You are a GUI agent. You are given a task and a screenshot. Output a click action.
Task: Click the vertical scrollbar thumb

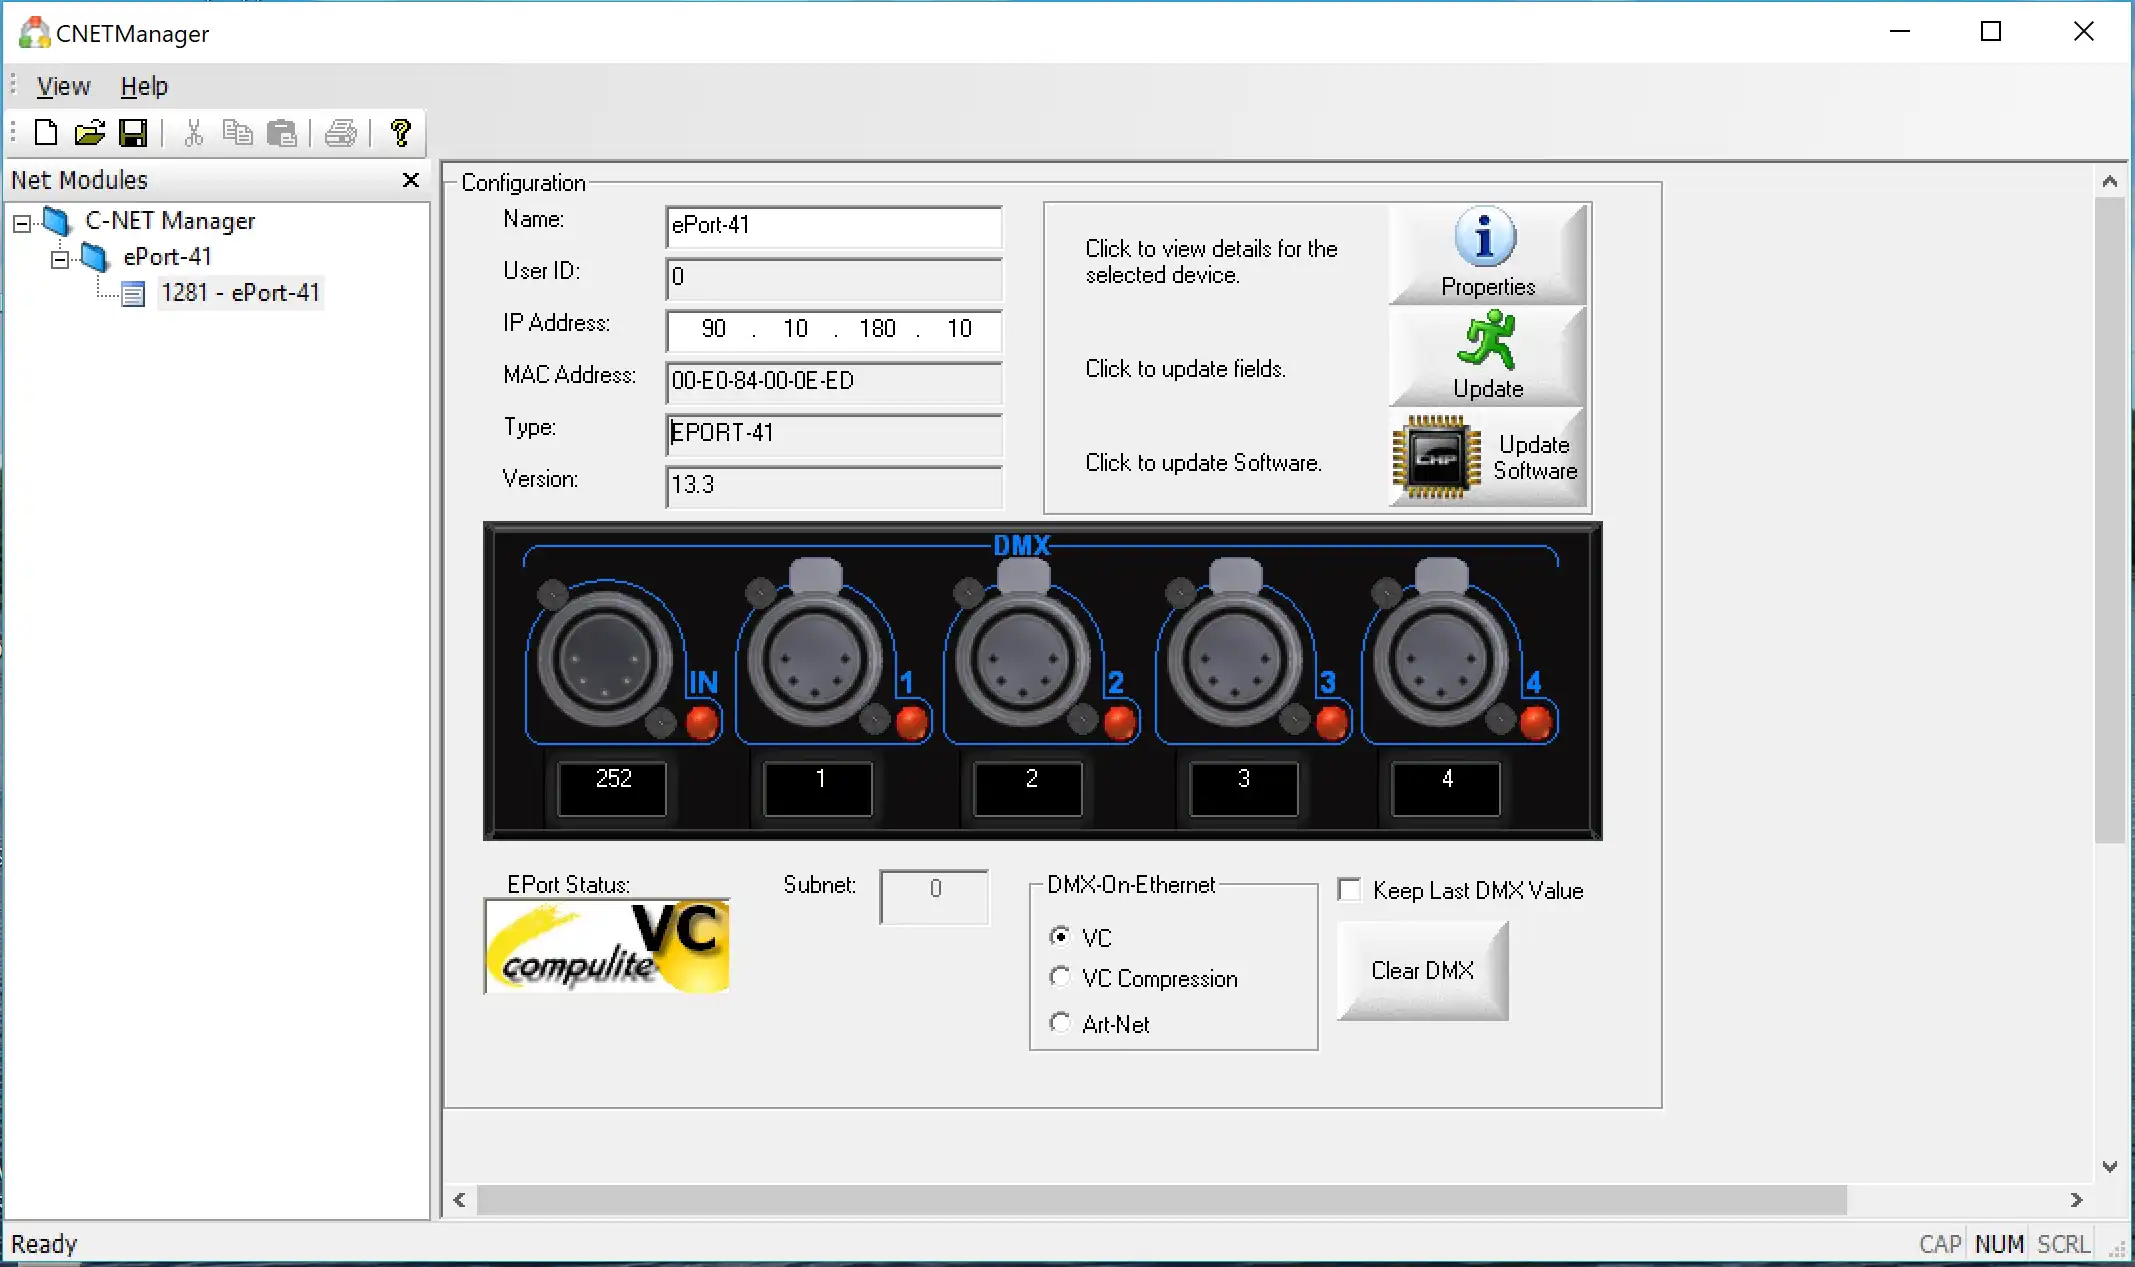coord(2109,520)
